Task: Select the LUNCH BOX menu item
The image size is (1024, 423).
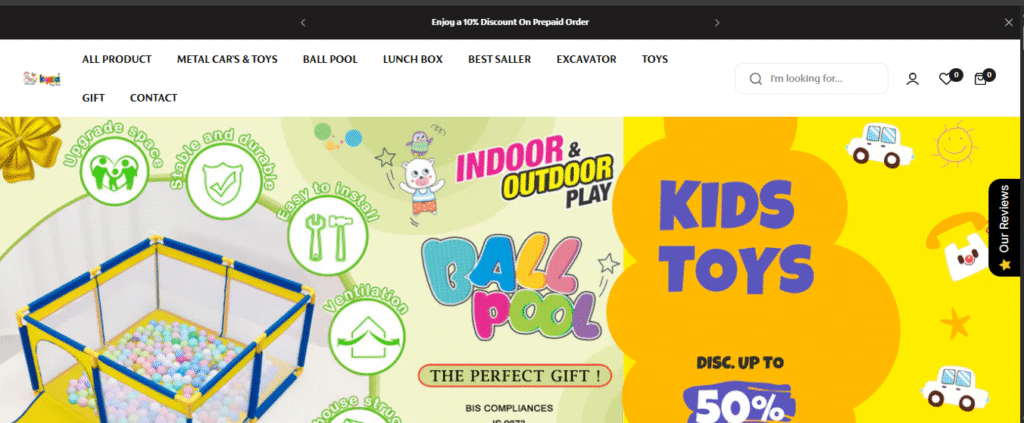Action: pyautogui.click(x=413, y=59)
